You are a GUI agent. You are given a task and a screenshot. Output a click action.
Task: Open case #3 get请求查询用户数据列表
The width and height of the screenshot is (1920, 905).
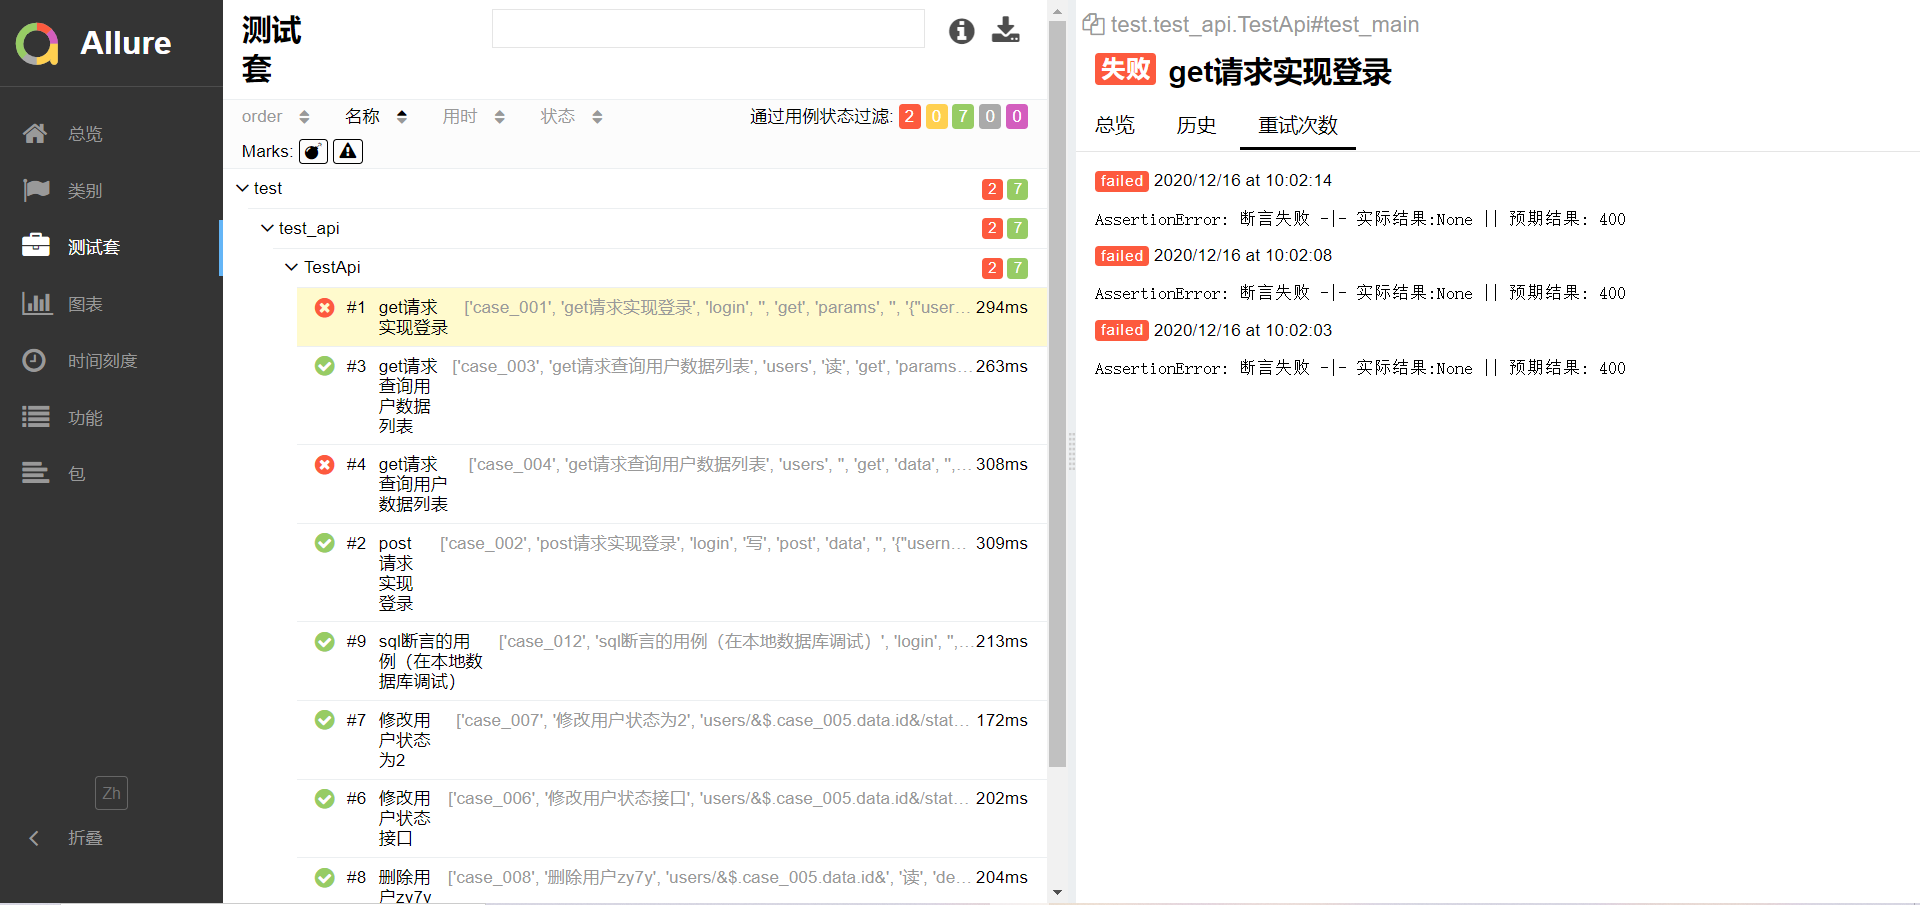672,395
